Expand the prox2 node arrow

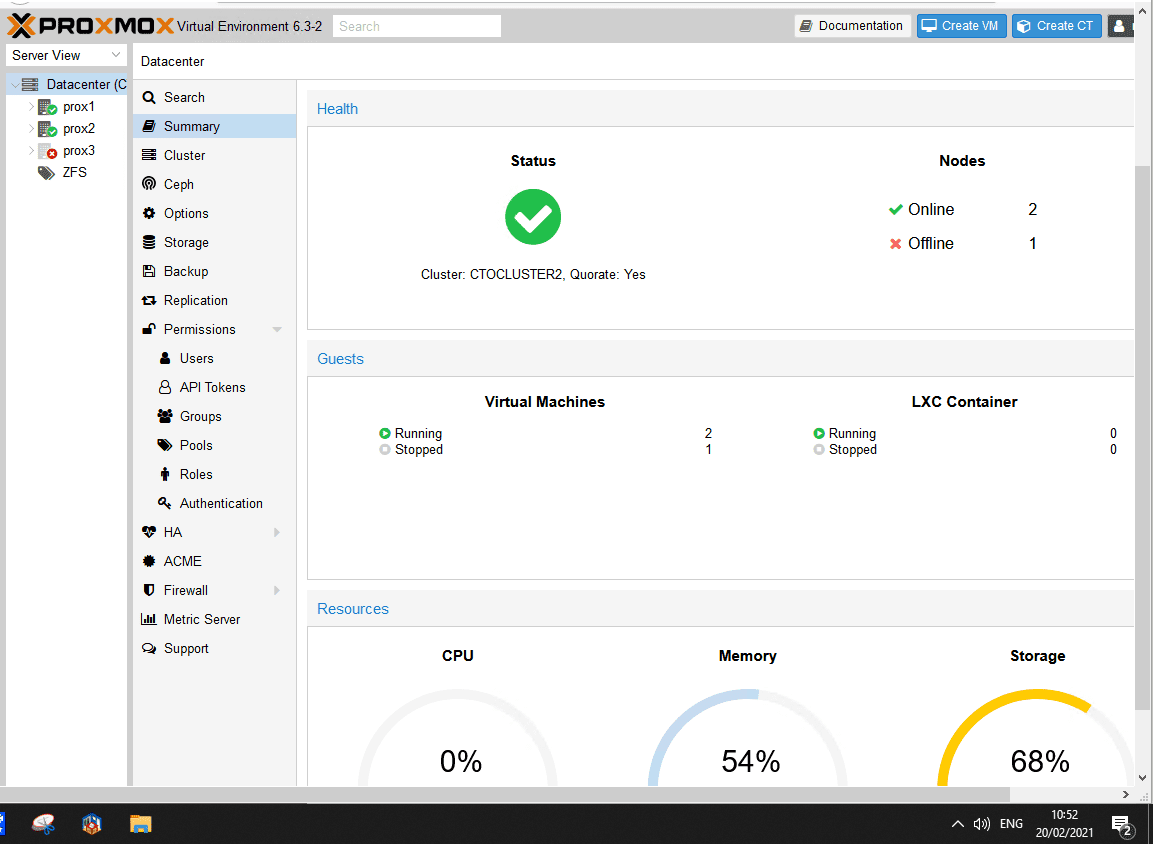[x=32, y=129]
